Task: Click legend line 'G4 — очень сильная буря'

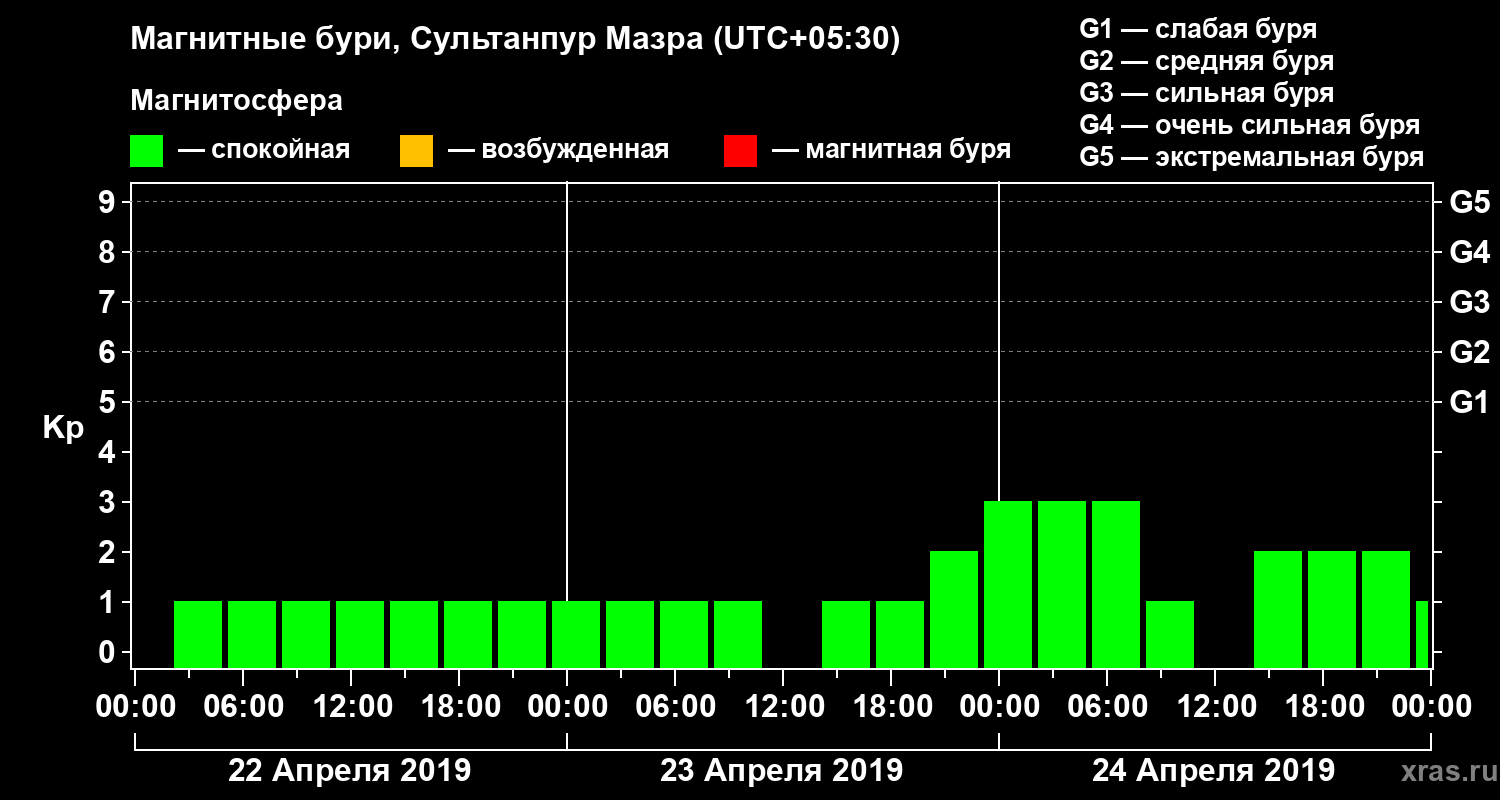Action: coord(1250,125)
